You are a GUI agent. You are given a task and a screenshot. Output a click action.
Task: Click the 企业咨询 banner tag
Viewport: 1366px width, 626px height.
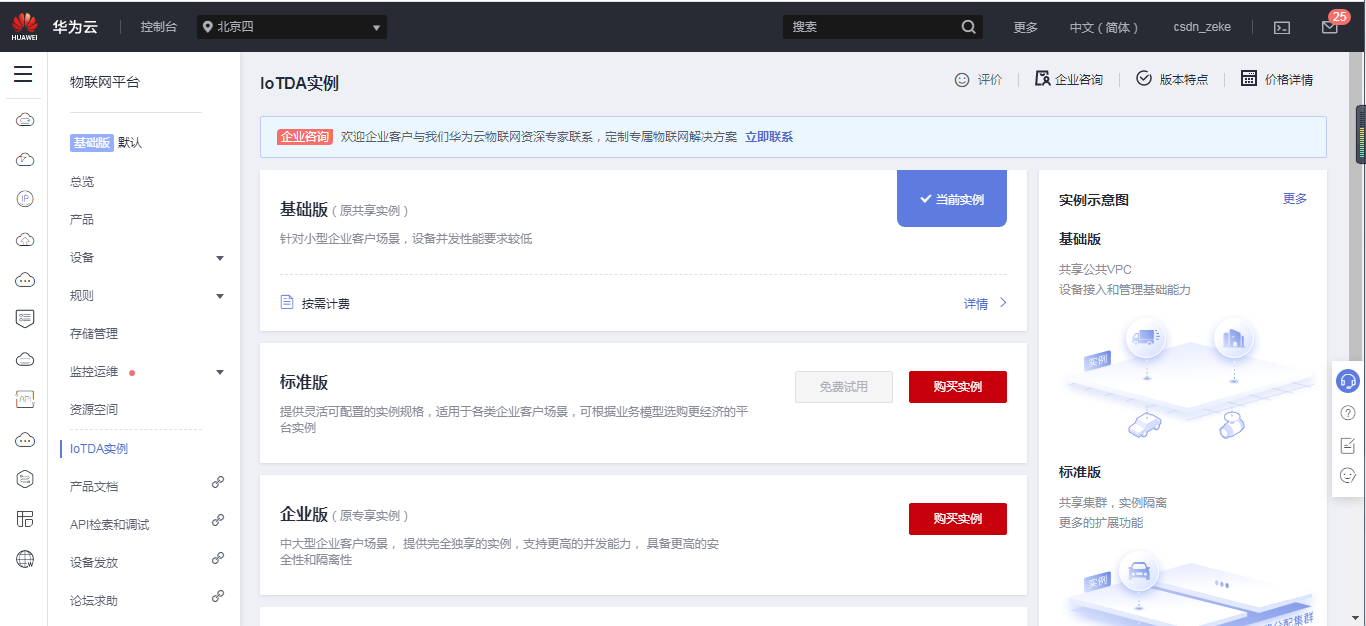point(304,137)
